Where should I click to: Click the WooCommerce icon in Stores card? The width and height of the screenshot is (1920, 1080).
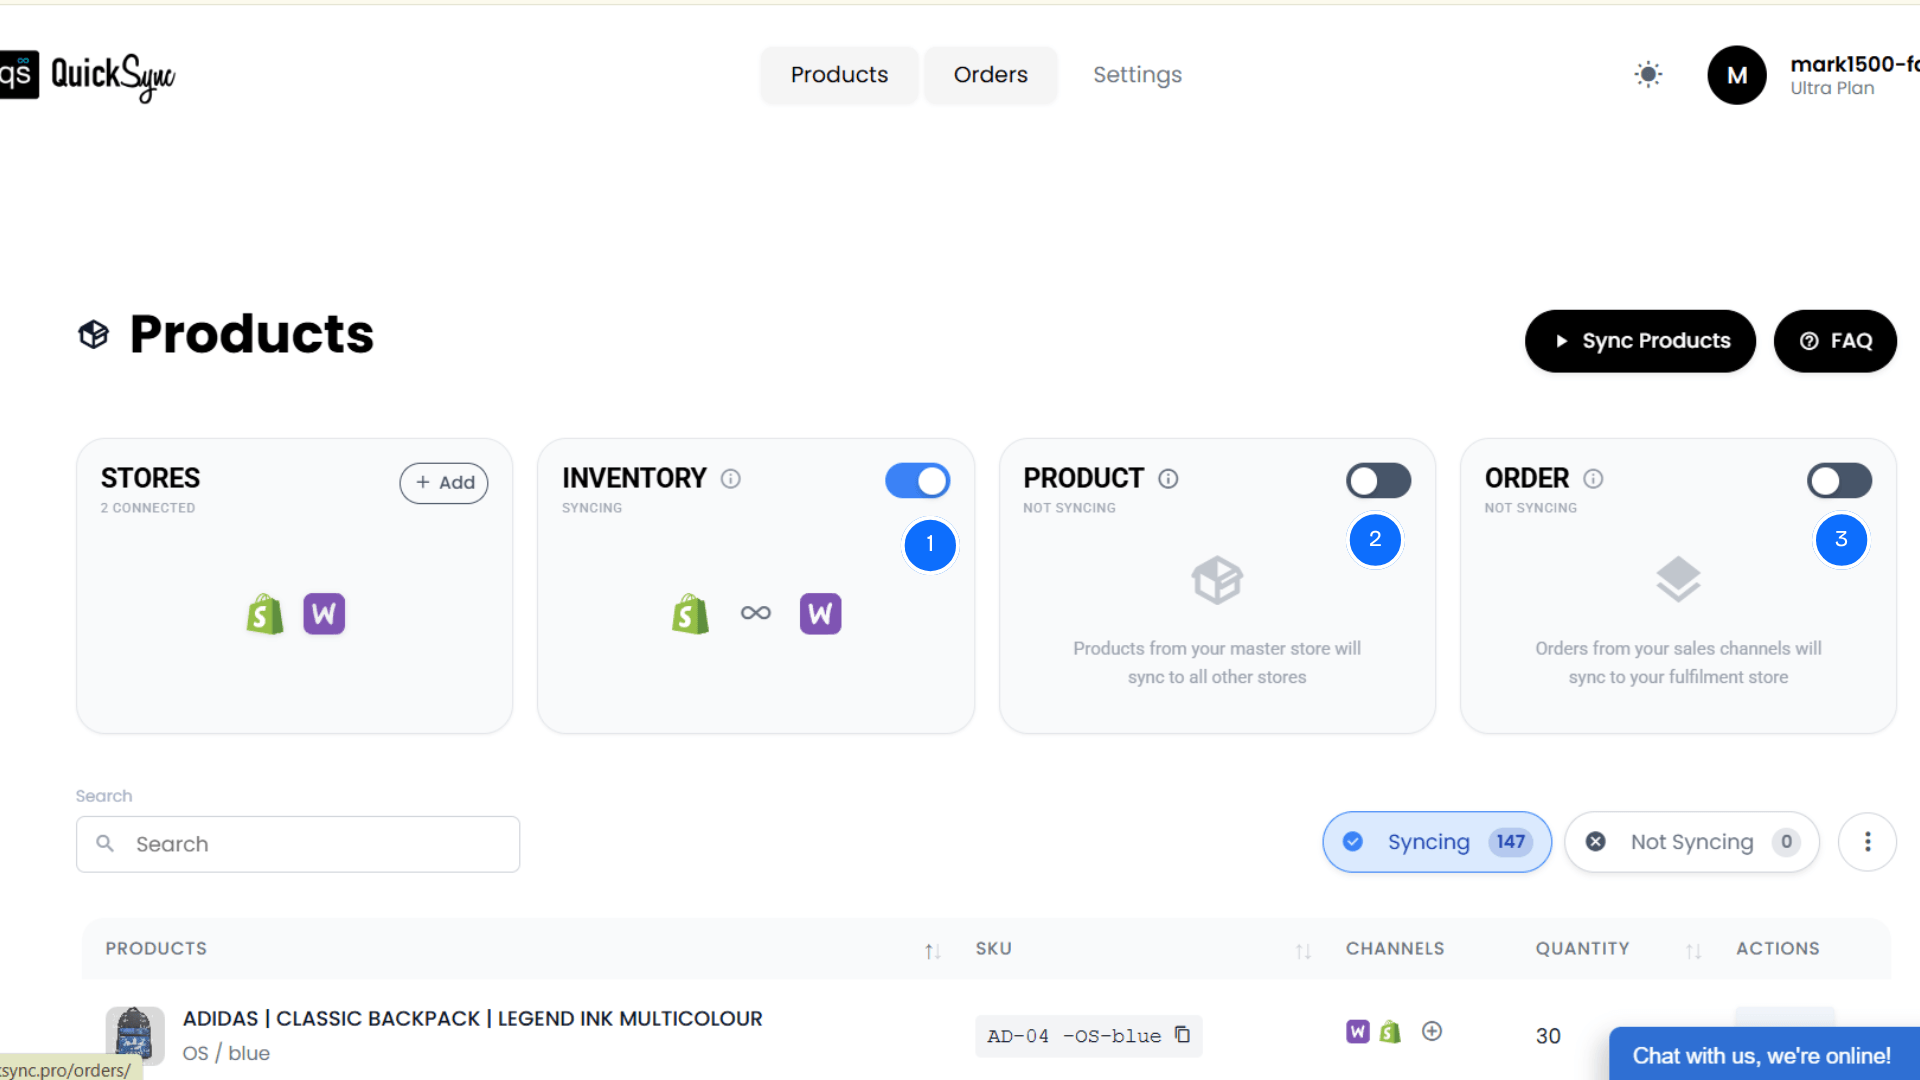(x=324, y=613)
